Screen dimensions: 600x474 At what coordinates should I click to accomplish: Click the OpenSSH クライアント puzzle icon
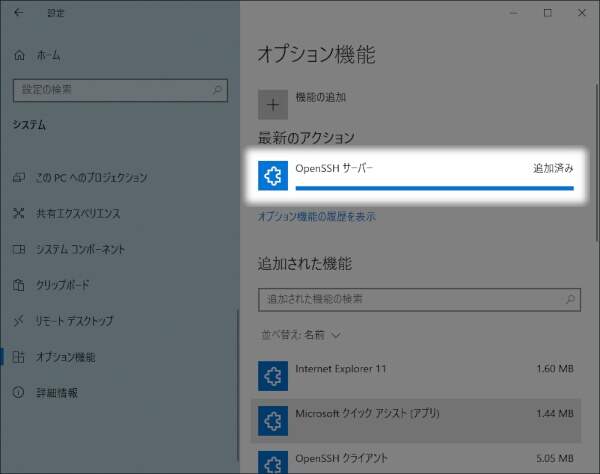[x=273, y=462]
